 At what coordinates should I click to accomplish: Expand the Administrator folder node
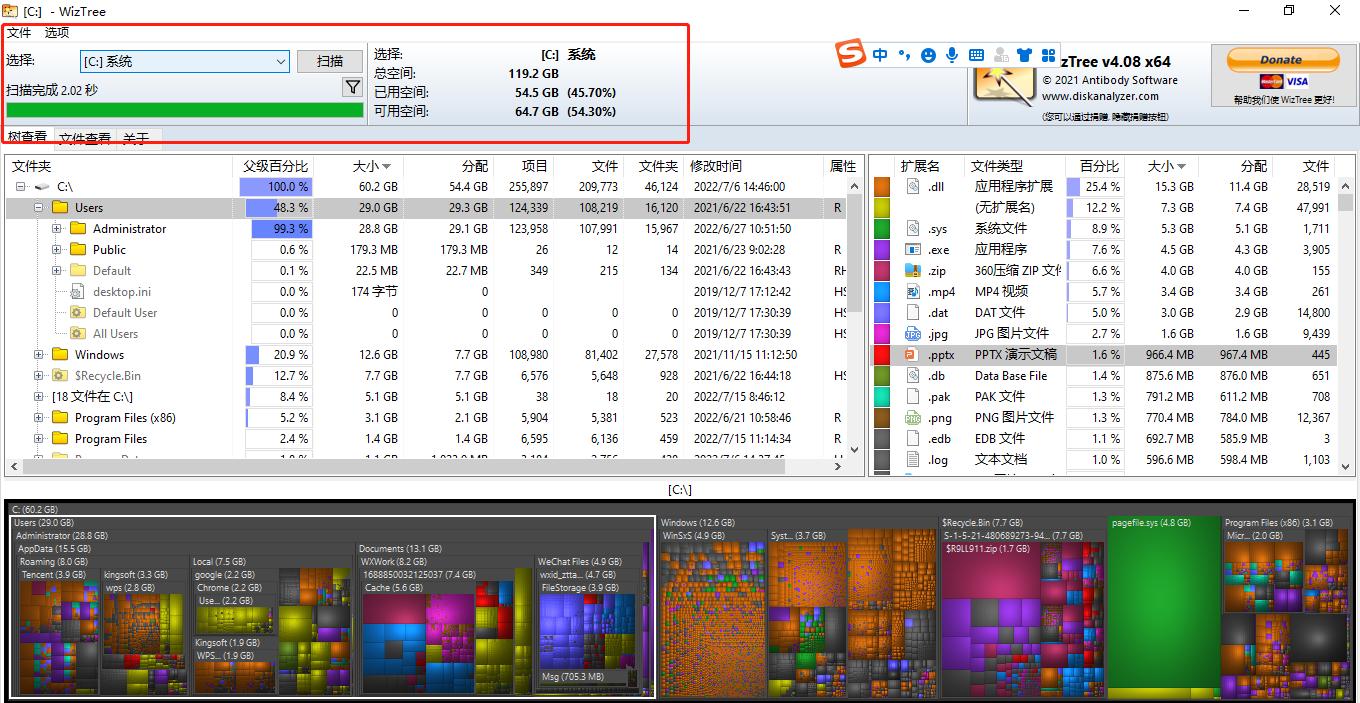point(57,229)
